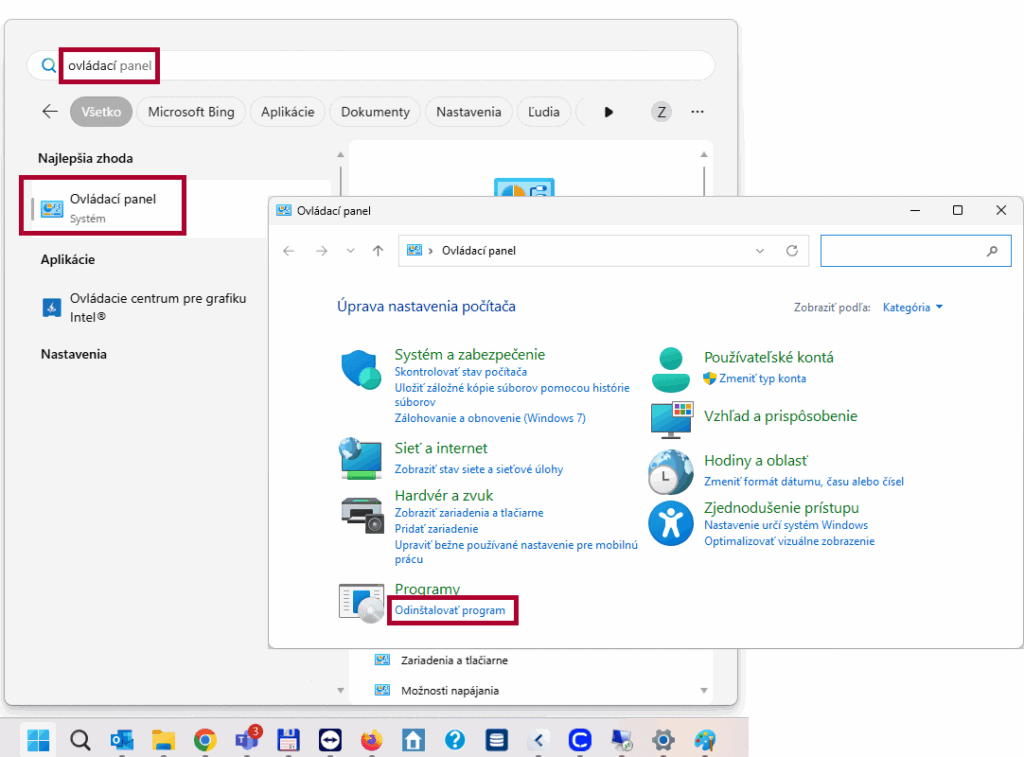Click the refresh button in address bar
Image resolution: width=1024 pixels, height=757 pixels.
tap(792, 251)
